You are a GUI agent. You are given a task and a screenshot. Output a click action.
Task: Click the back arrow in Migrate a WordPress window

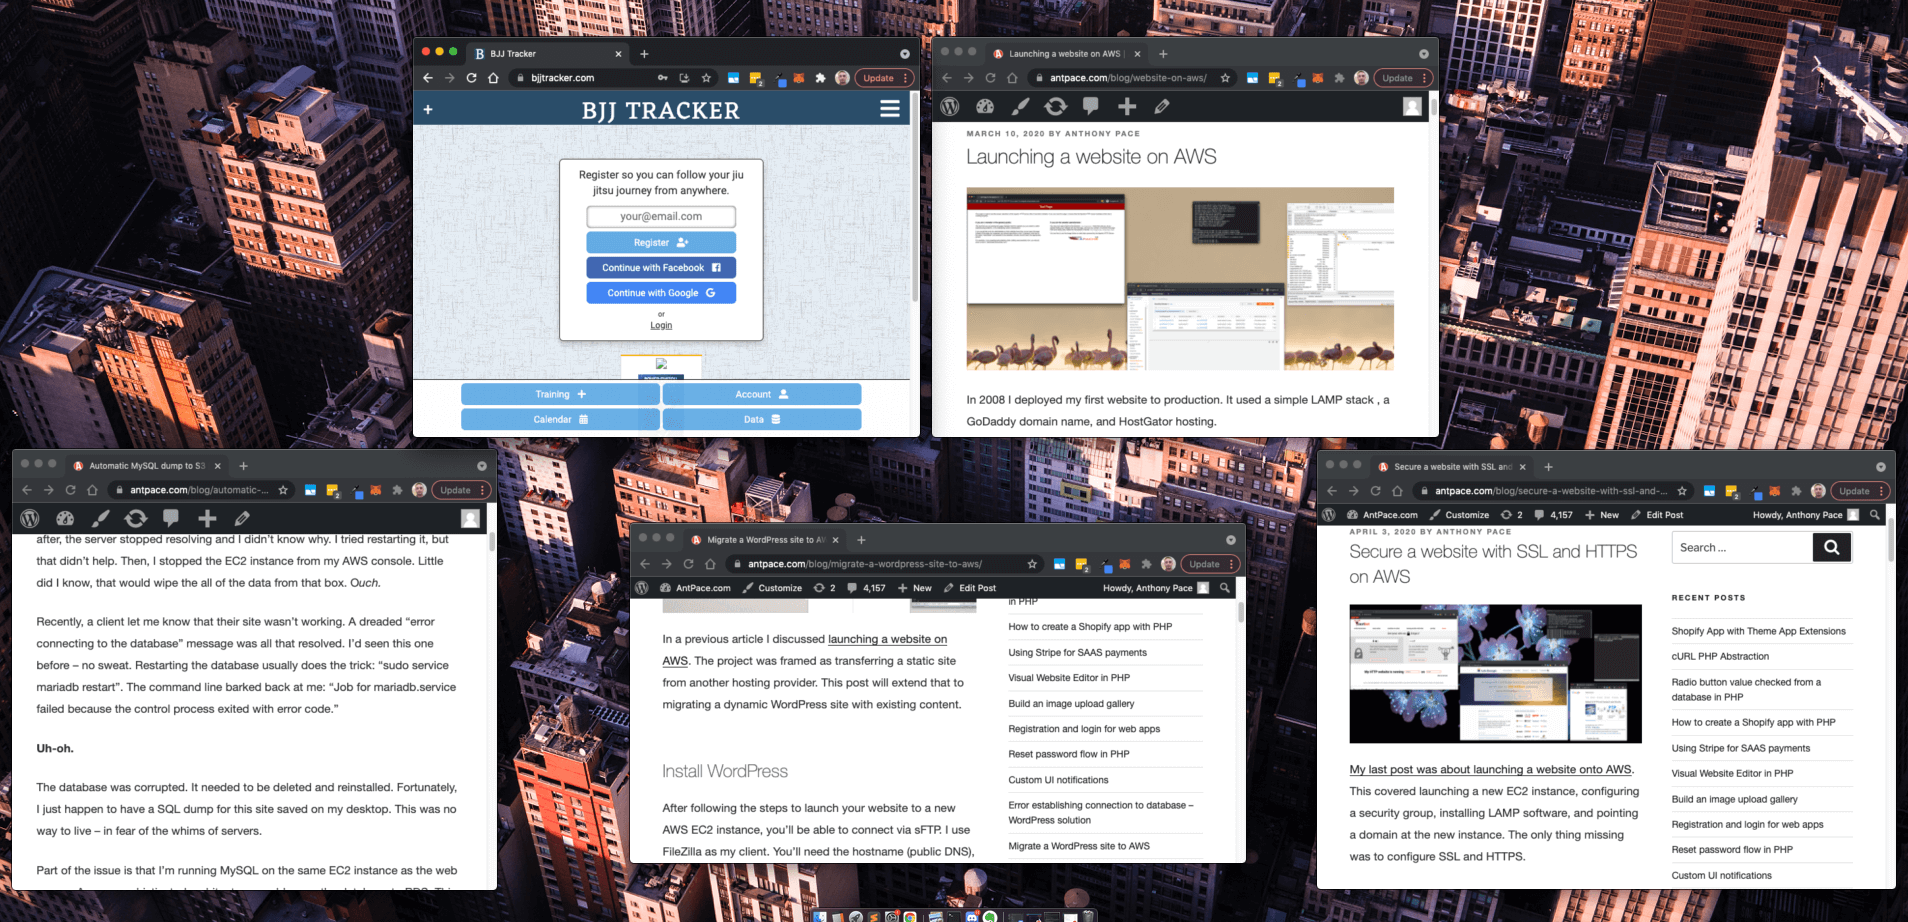click(645, 564)
